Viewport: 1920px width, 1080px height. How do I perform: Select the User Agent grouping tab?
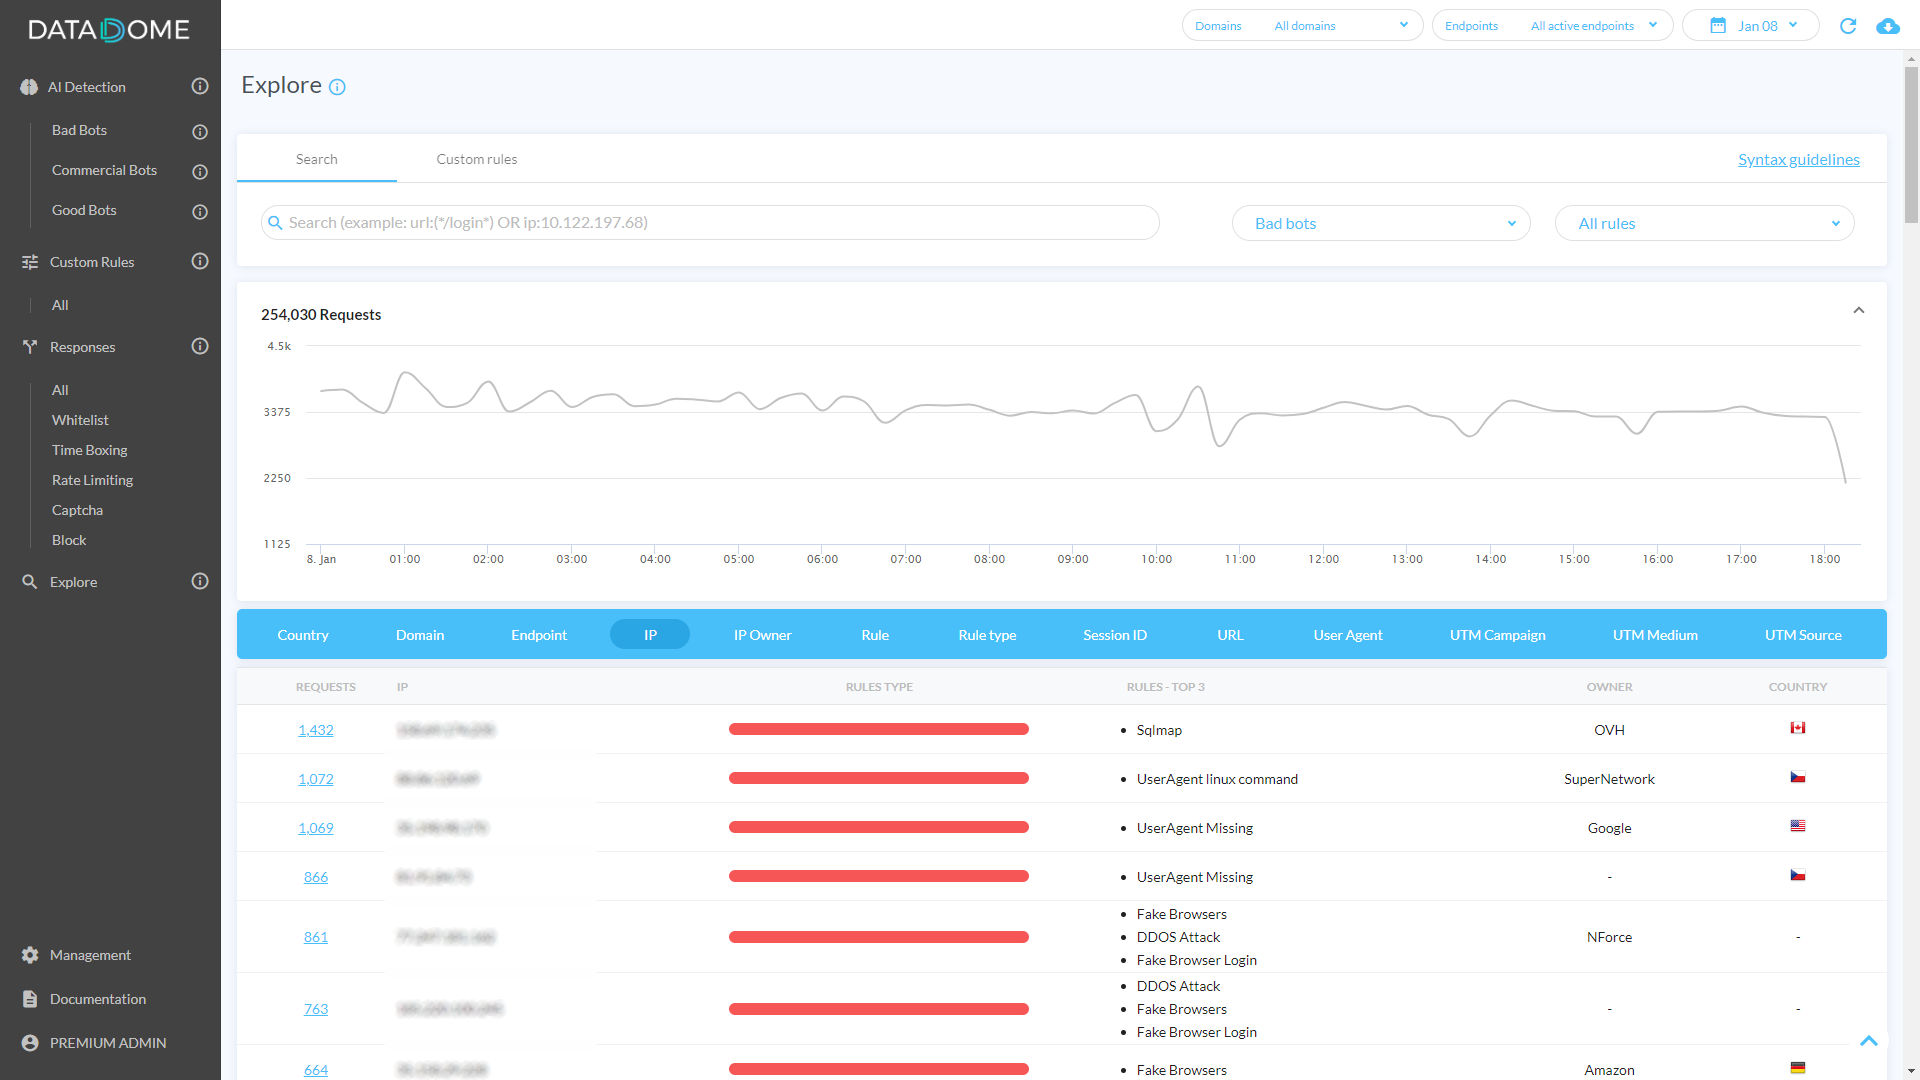point(1347,635)
